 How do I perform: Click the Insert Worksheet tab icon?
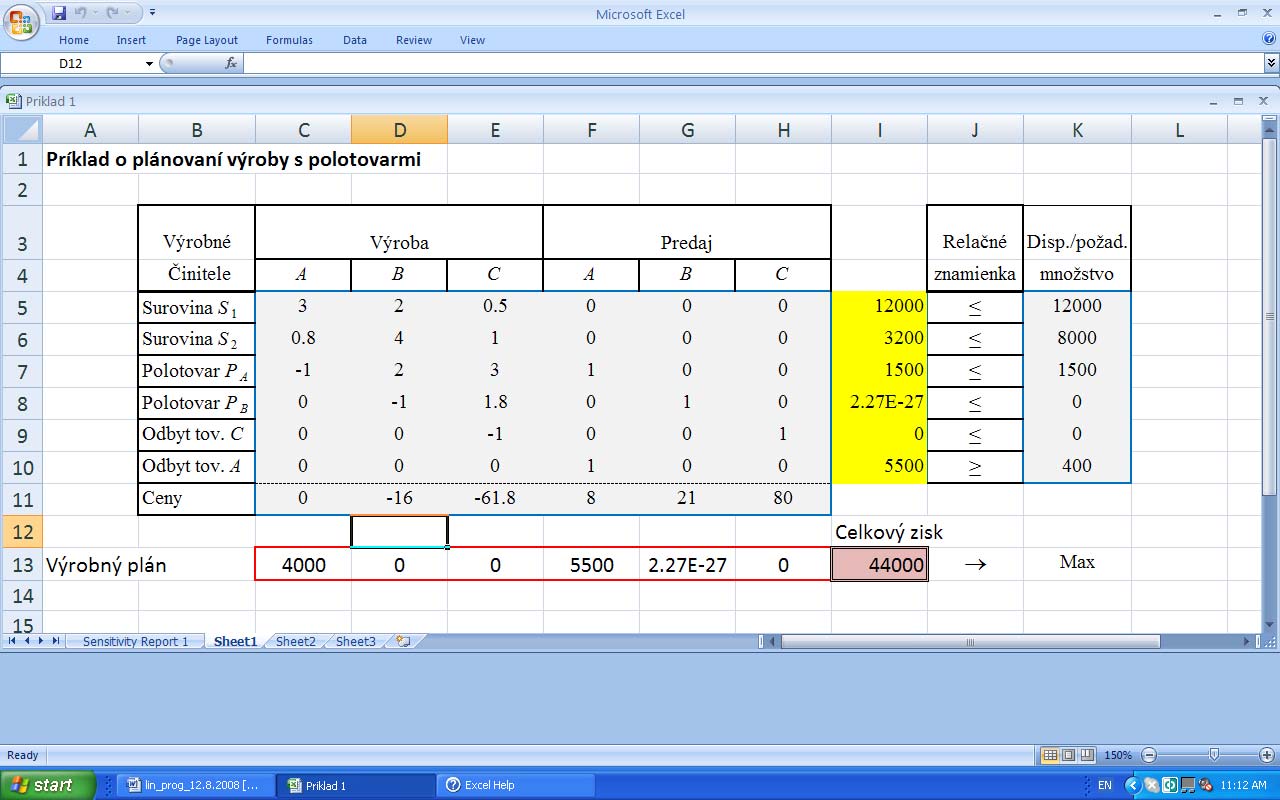[403, 642]
